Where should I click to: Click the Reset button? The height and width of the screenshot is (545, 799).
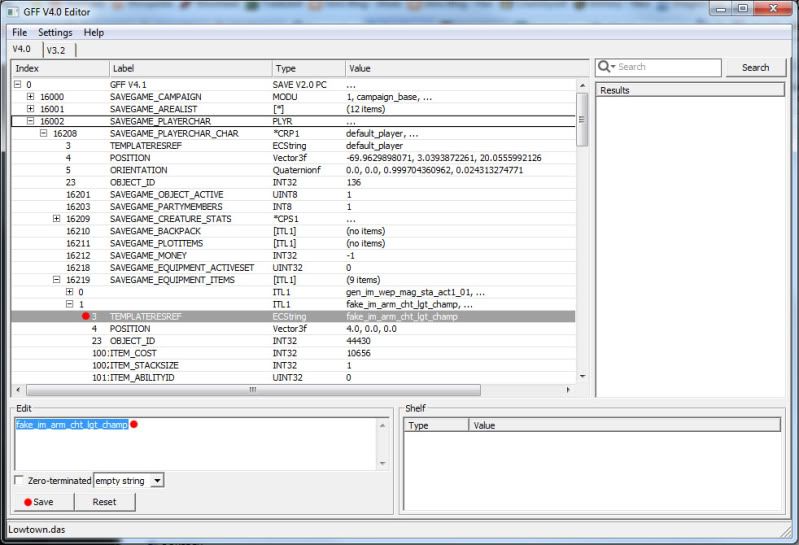(x=104, y=502)
